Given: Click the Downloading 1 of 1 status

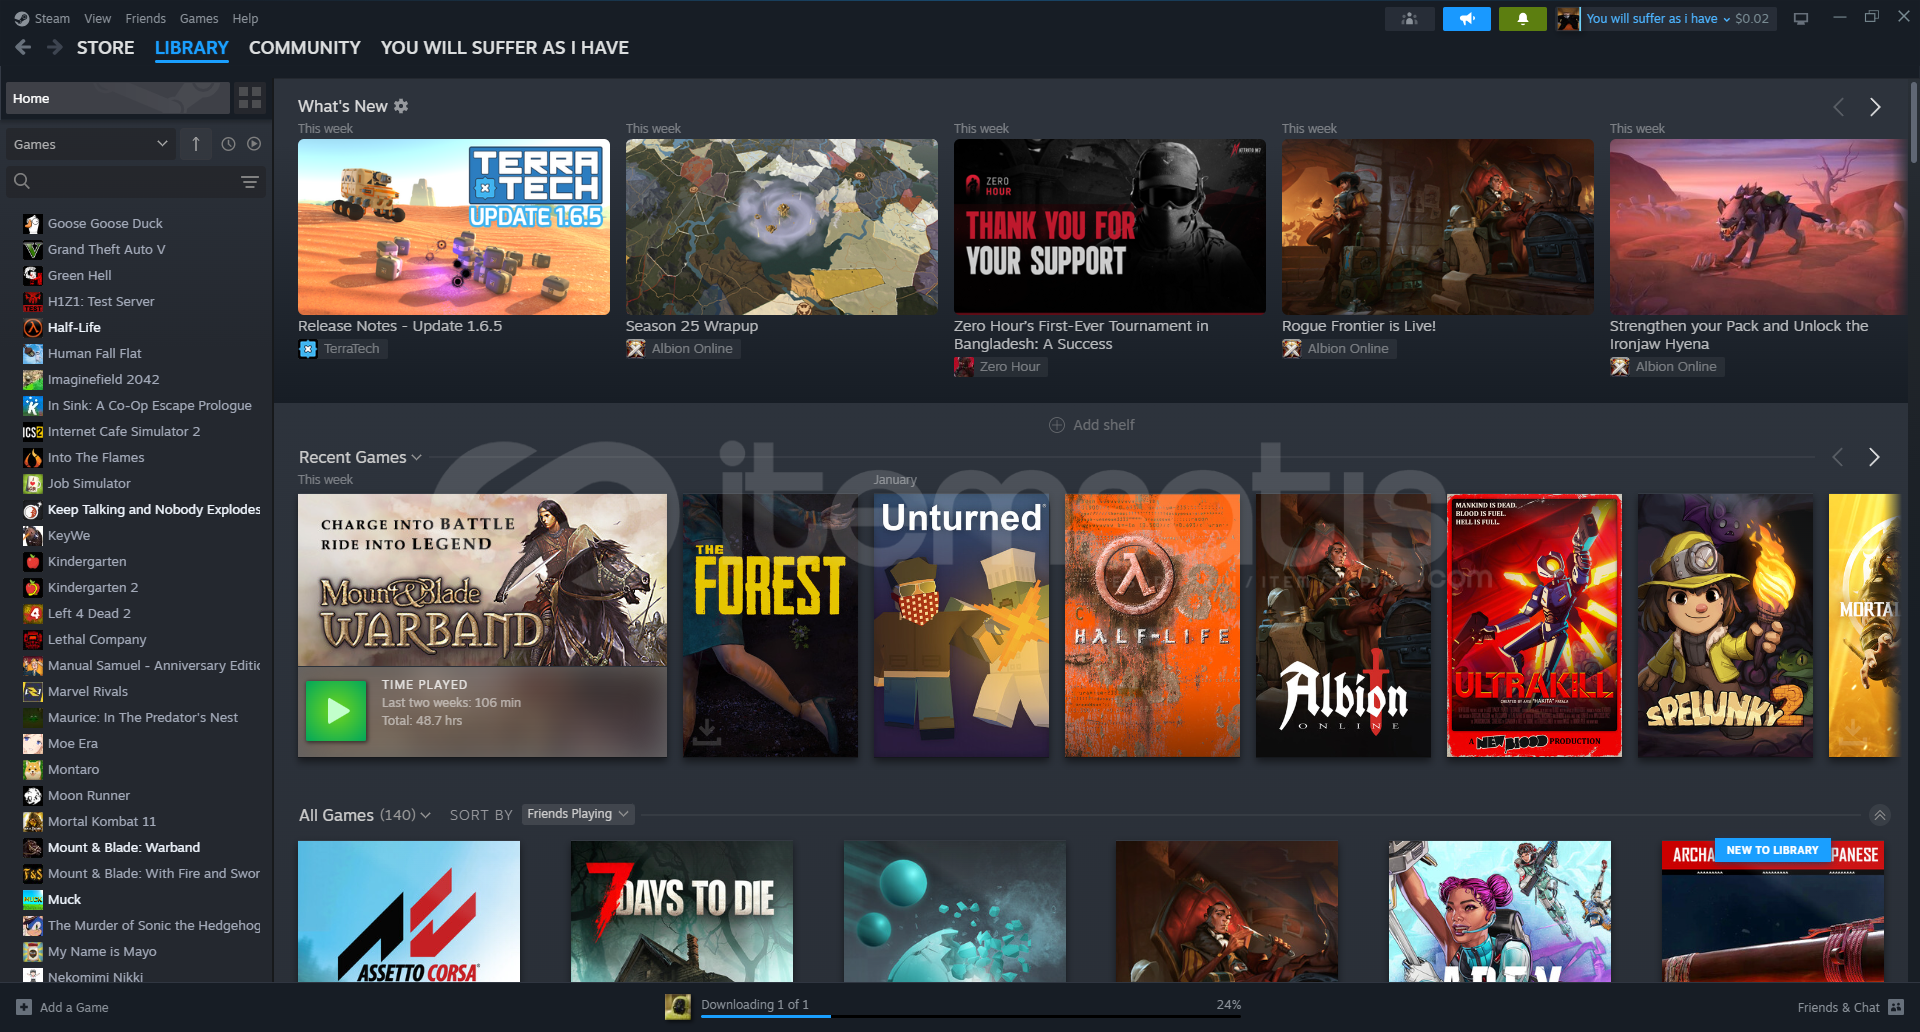Looking at the screenshot, I should [x=755, y=1004].
